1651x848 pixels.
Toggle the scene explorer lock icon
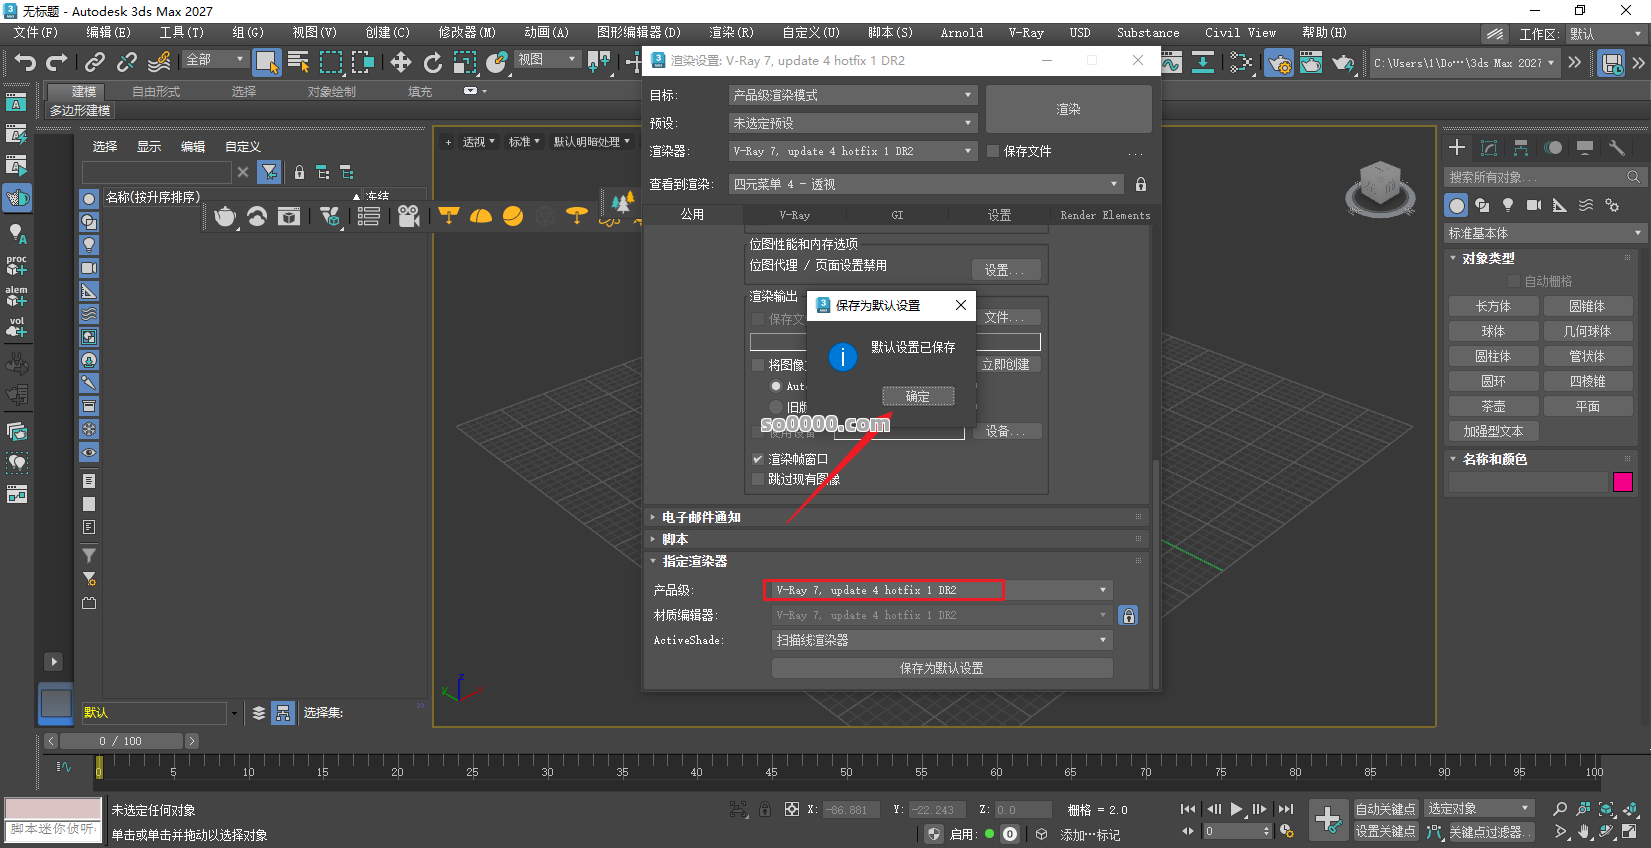tap(299, 173)
